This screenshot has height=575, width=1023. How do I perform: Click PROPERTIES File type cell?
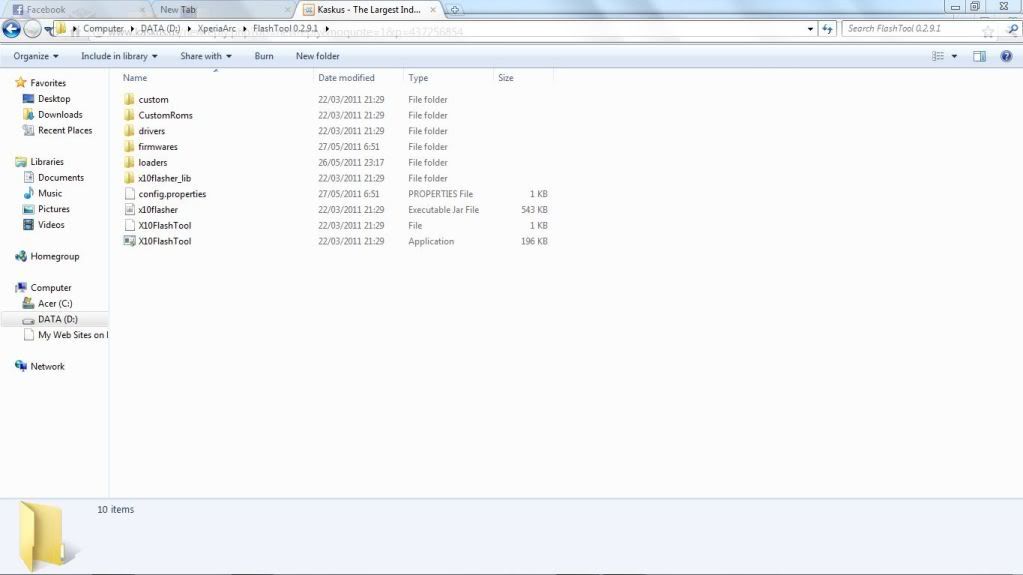tap(440, 194)
